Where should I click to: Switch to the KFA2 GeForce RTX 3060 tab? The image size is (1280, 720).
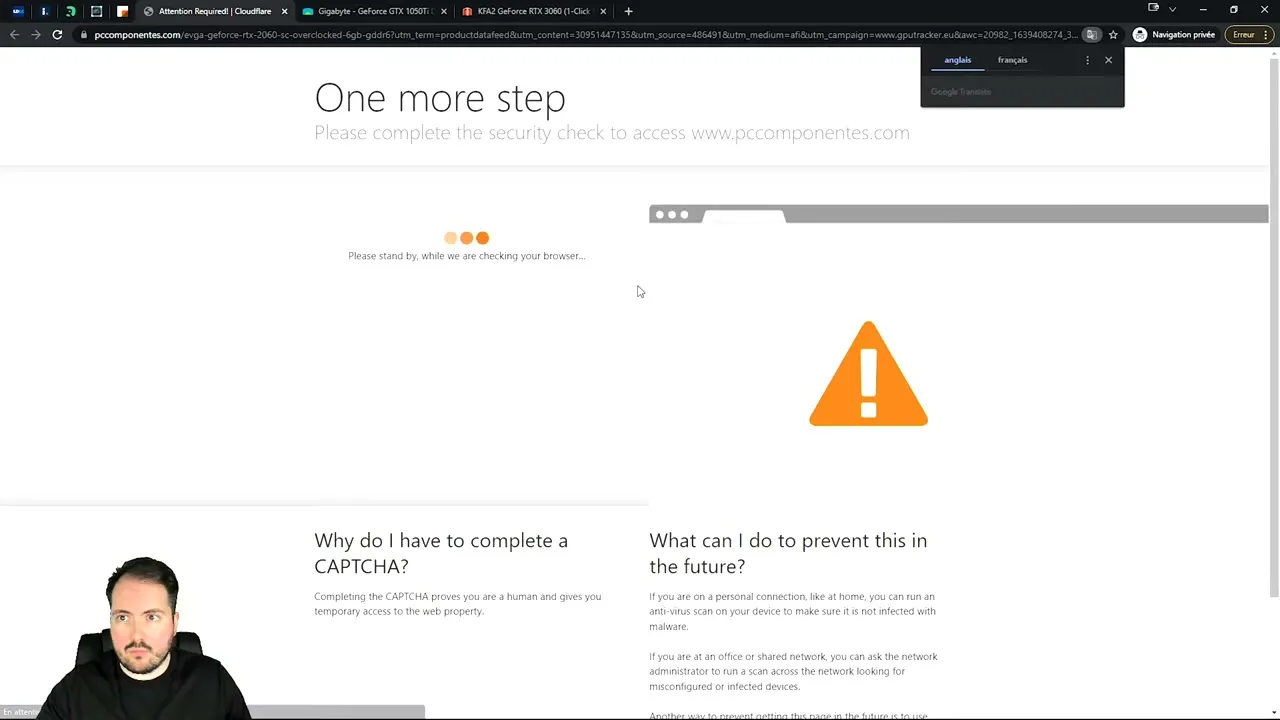[x=533, y=11]
